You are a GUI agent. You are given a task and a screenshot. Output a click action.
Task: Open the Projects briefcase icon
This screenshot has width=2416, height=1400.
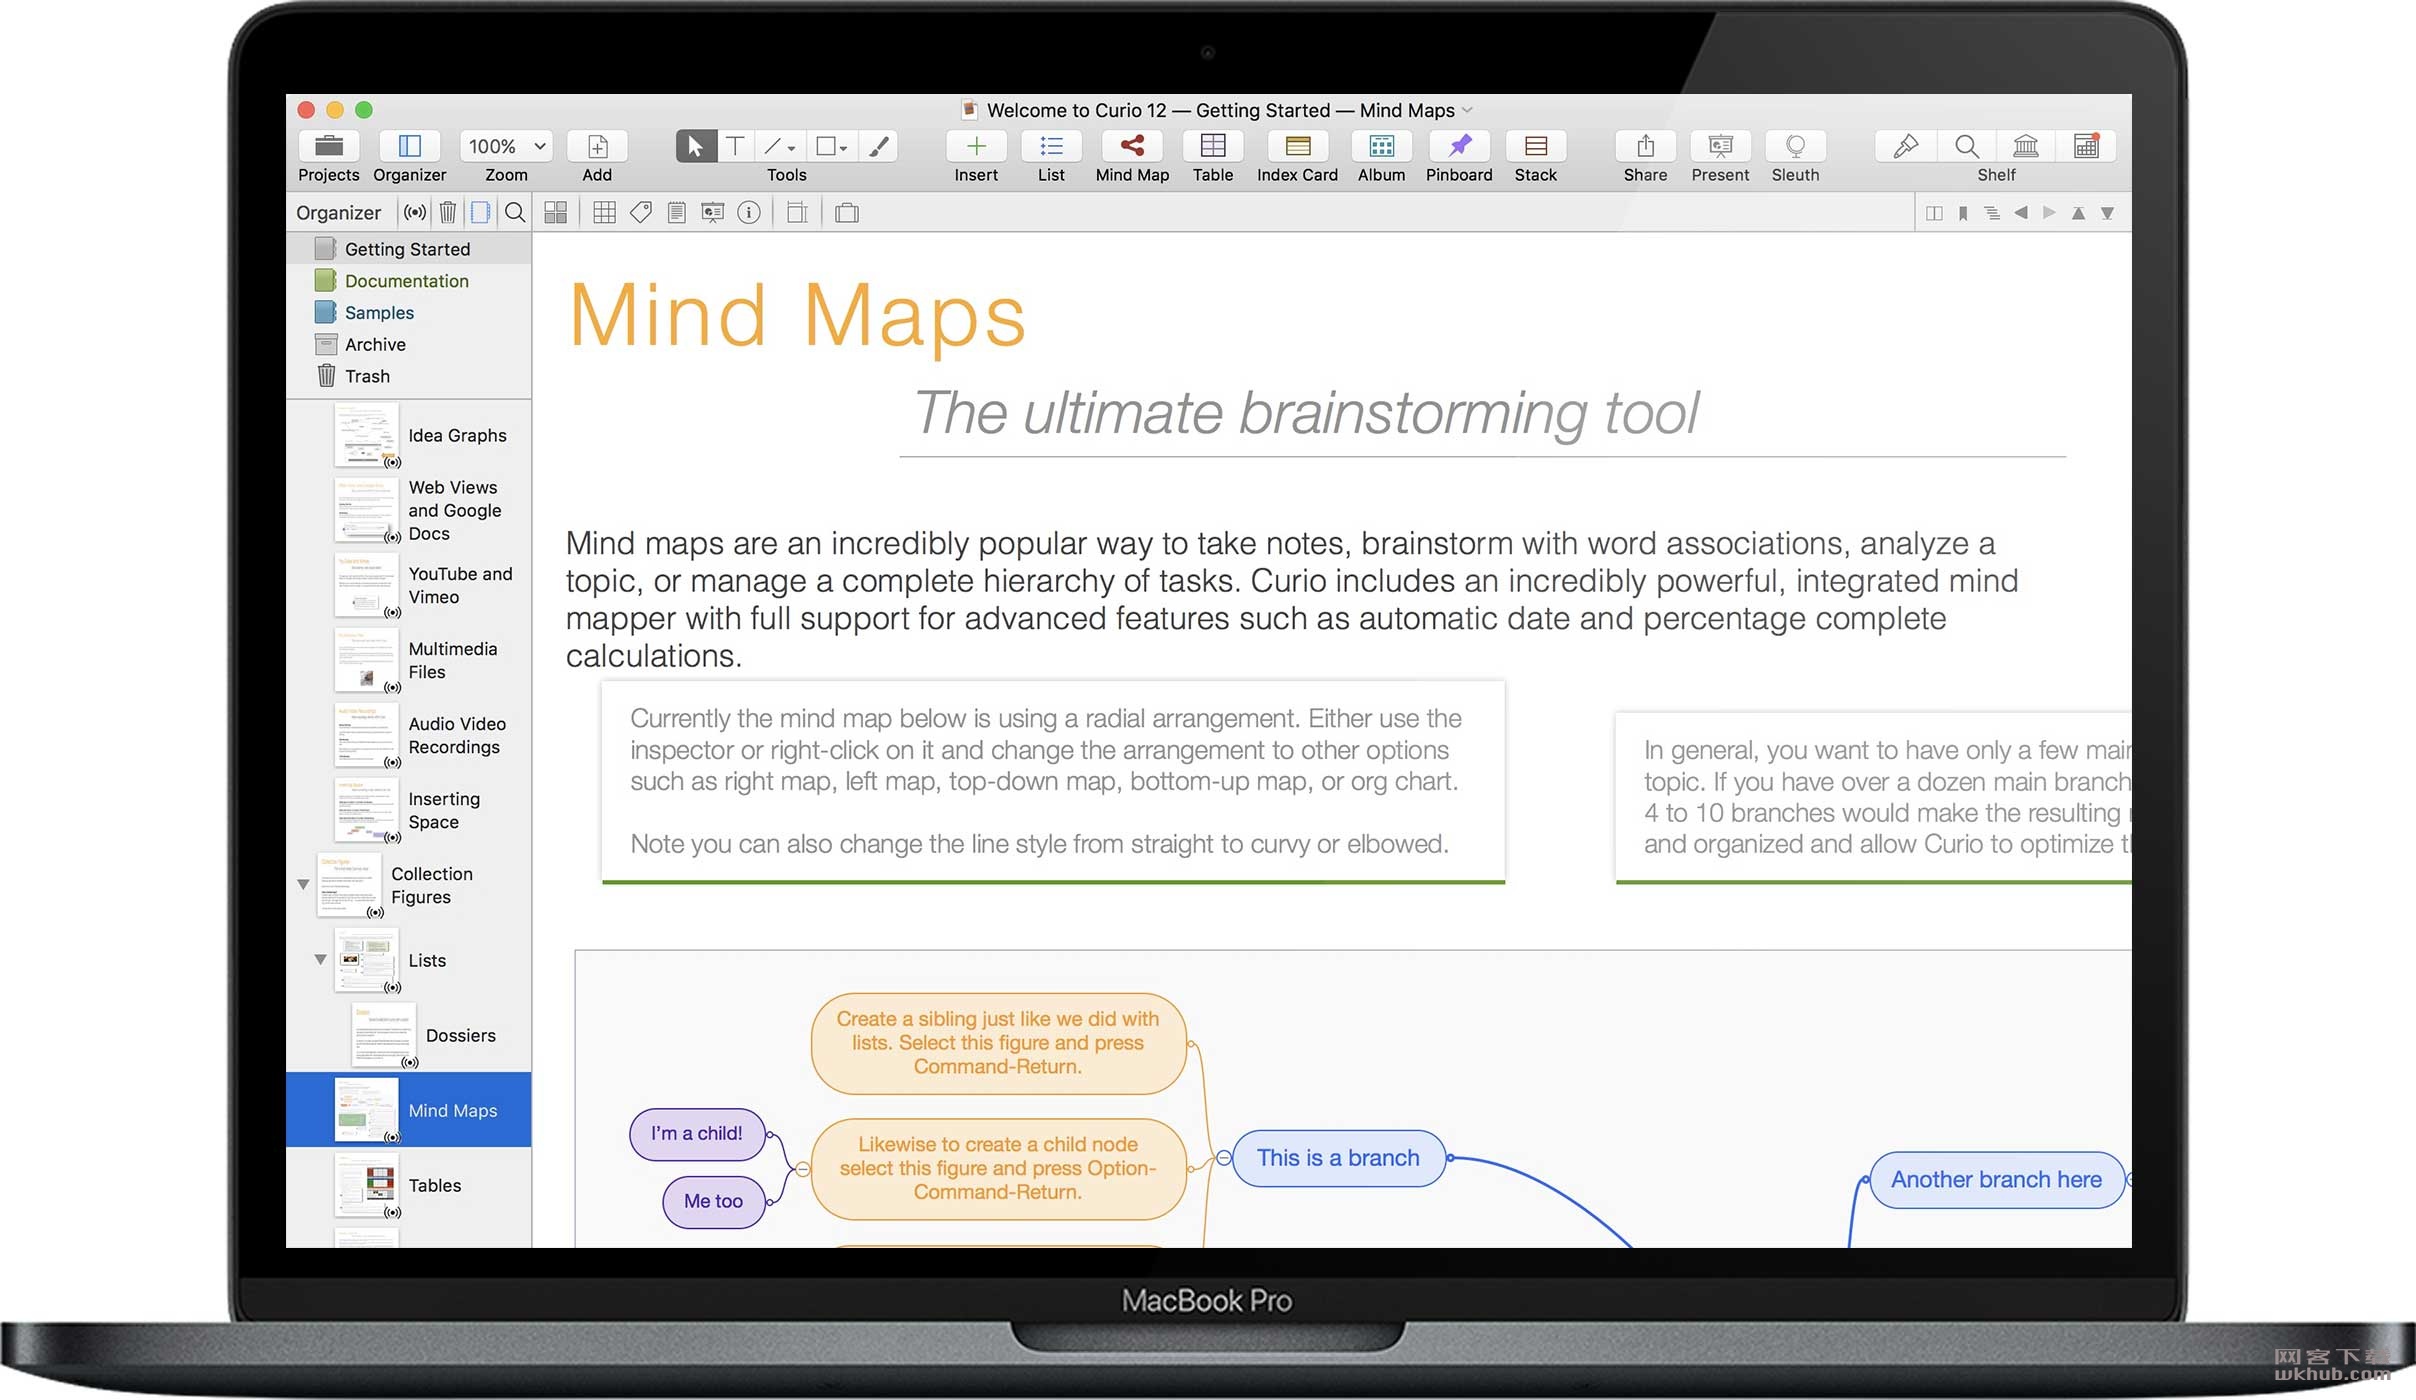328,146
